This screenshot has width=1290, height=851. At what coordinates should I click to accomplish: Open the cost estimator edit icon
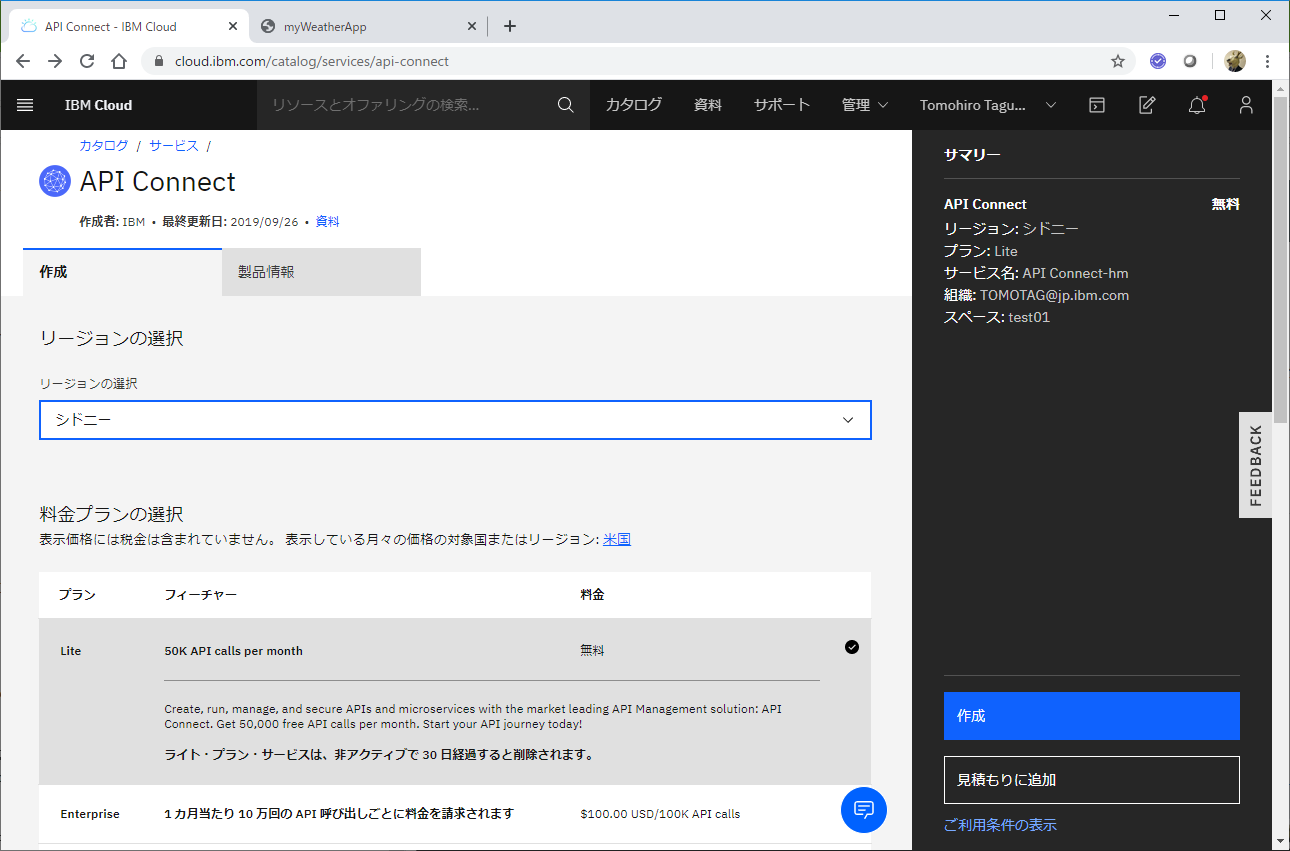(1147, 105)
